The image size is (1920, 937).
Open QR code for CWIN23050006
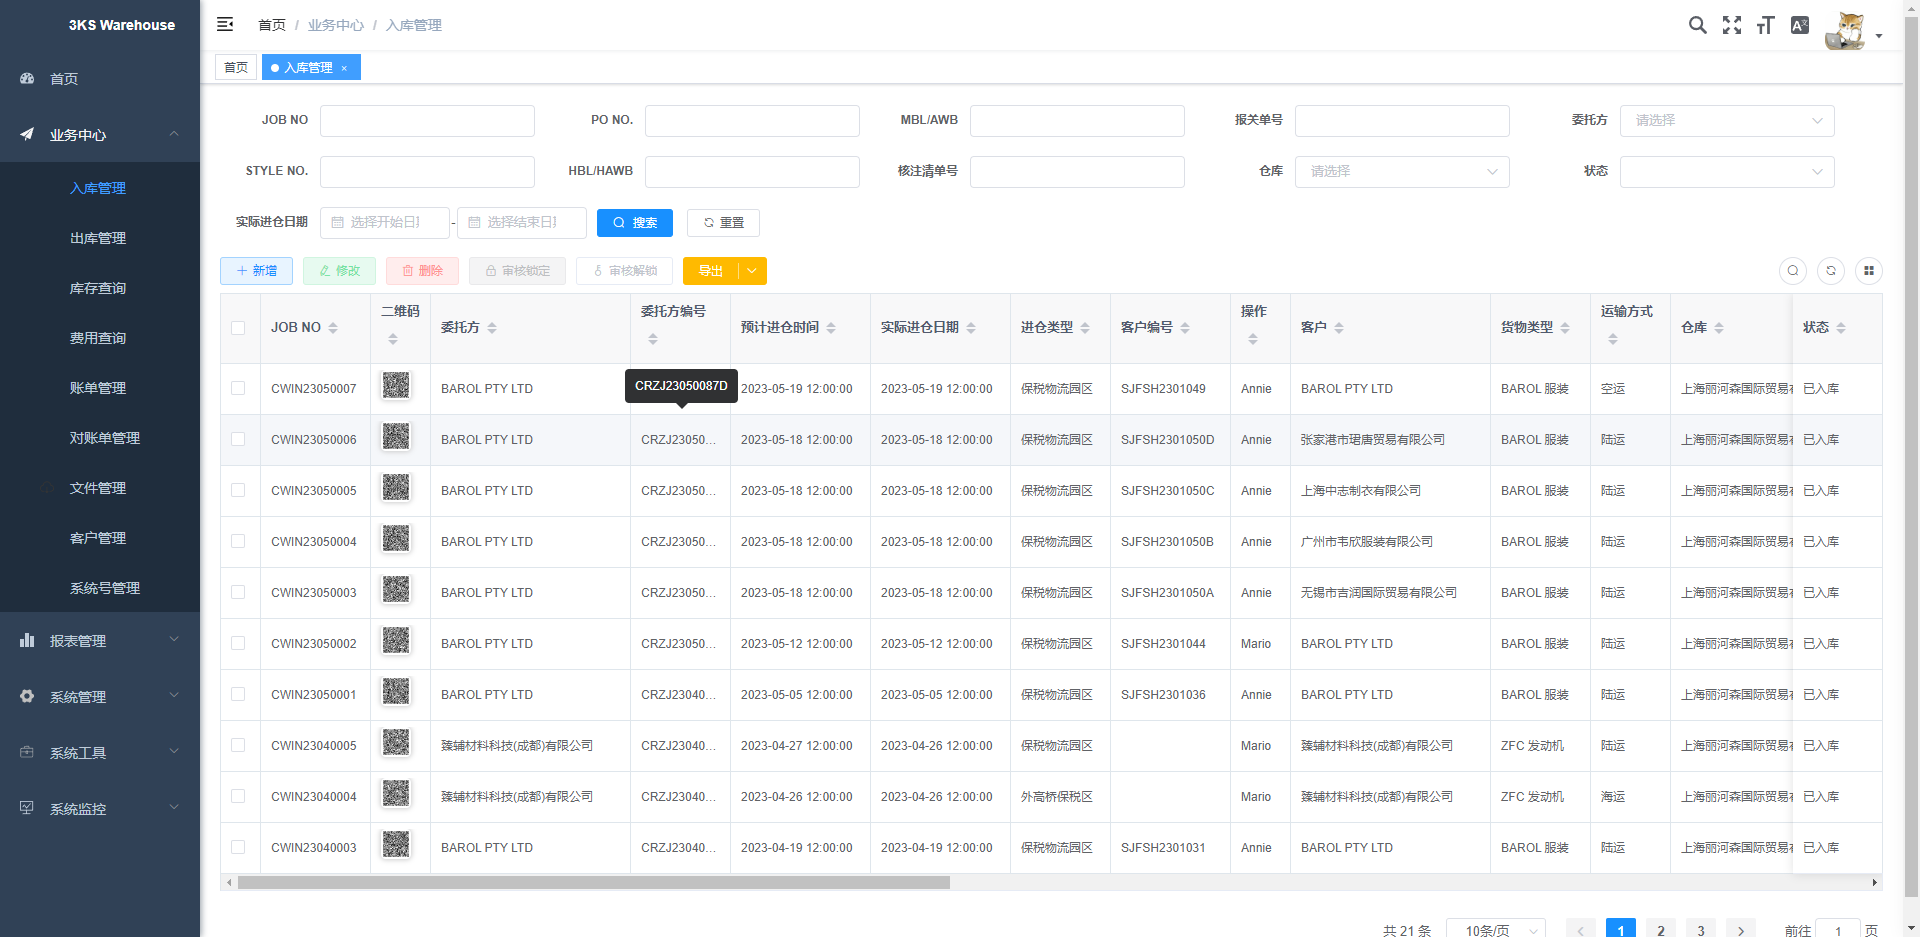point(396,436)
